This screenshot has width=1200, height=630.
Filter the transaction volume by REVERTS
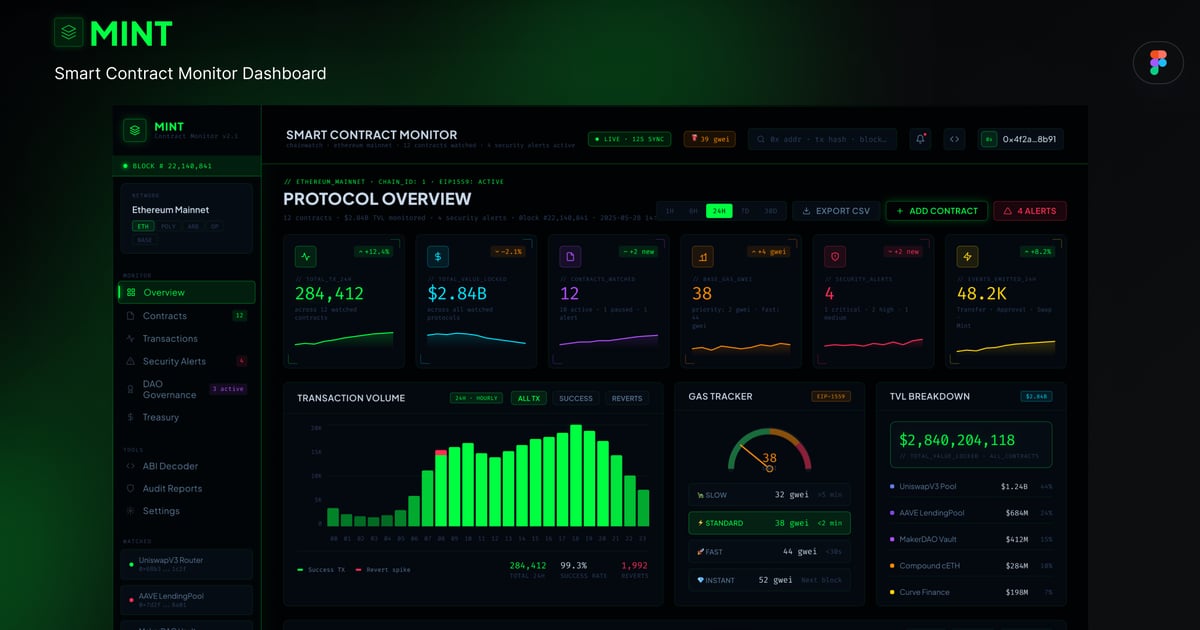(x=627, y=398)
